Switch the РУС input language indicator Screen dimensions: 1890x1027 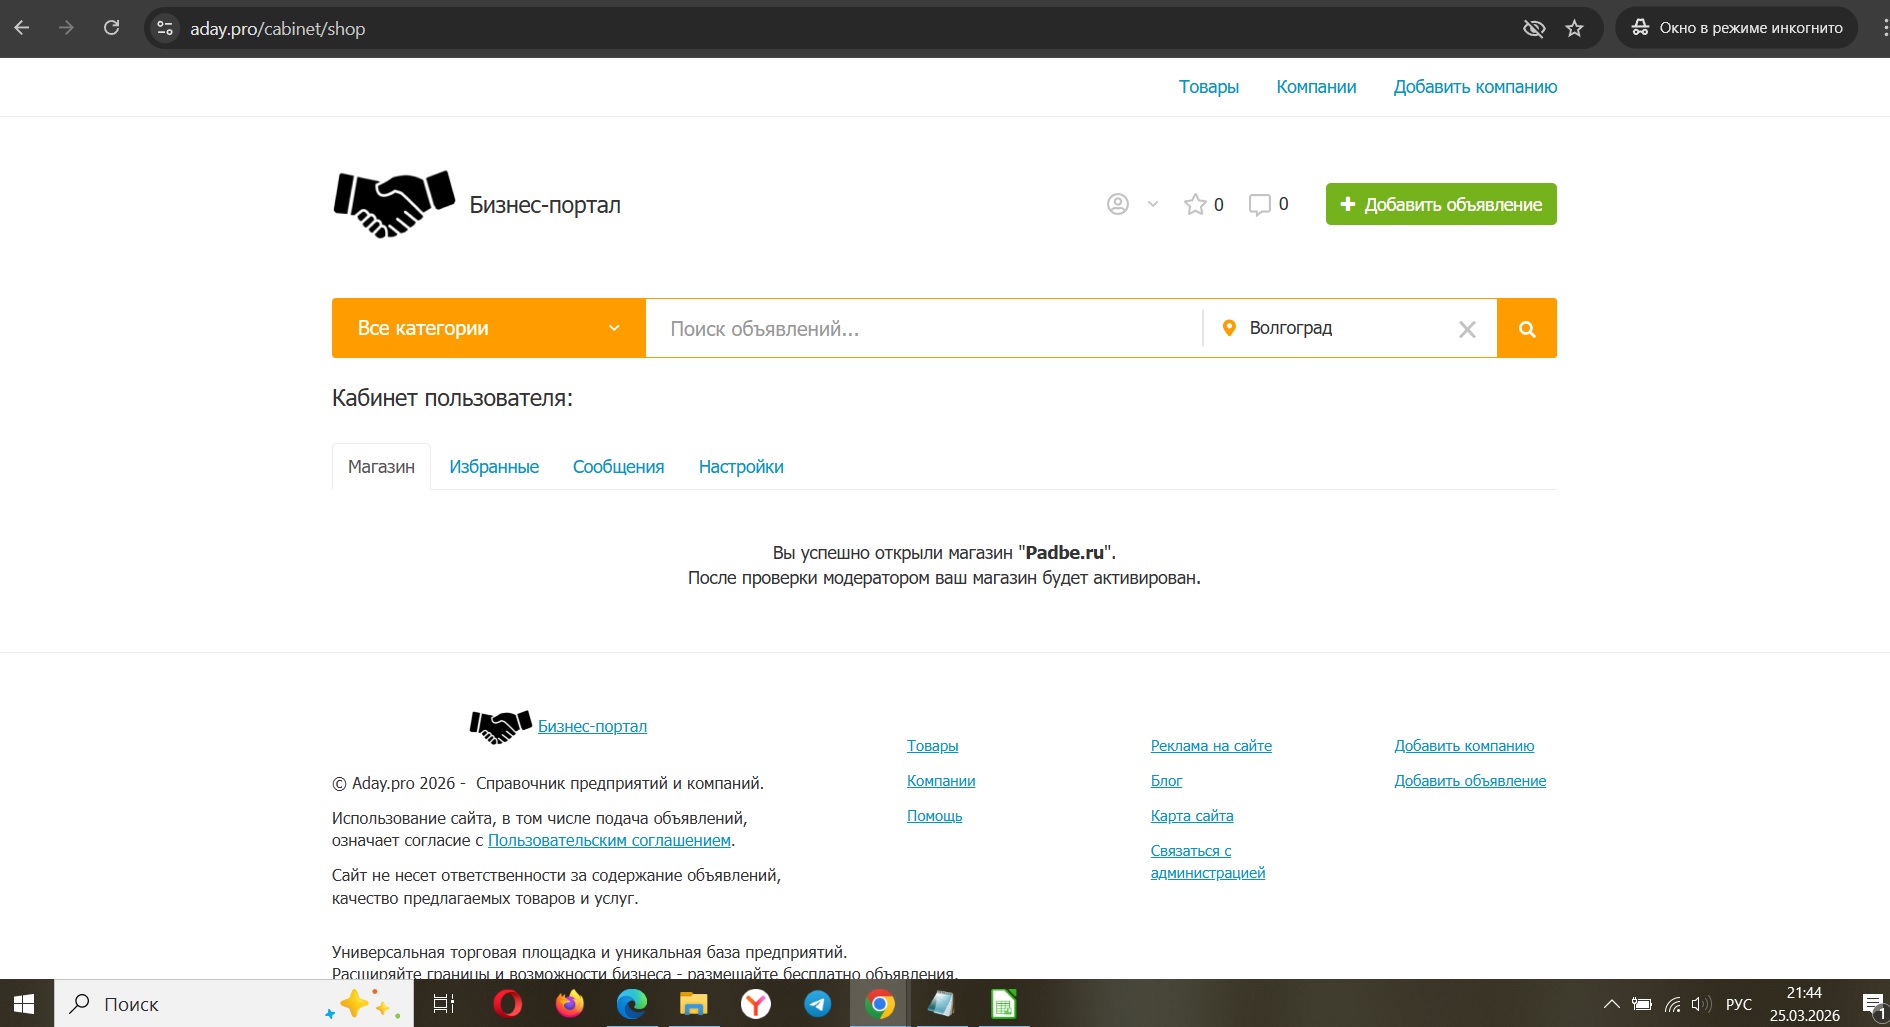click(1739, 1004)
